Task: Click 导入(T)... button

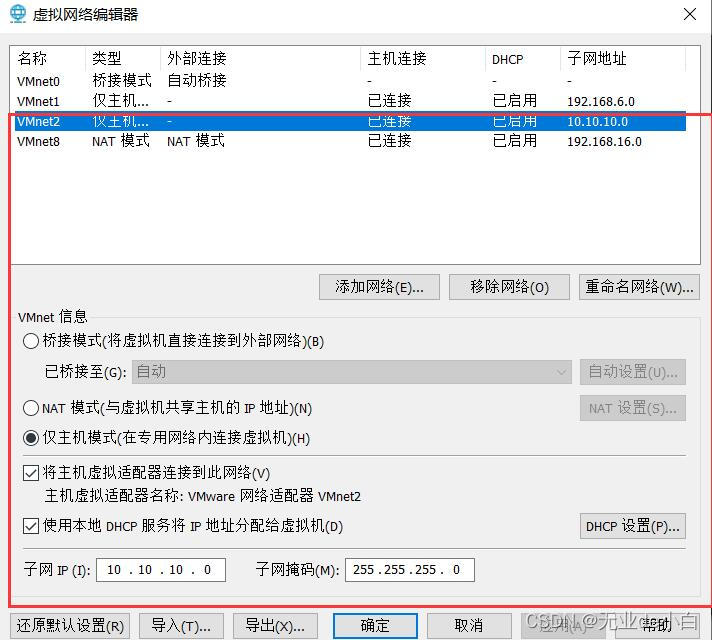Action: 181,626
